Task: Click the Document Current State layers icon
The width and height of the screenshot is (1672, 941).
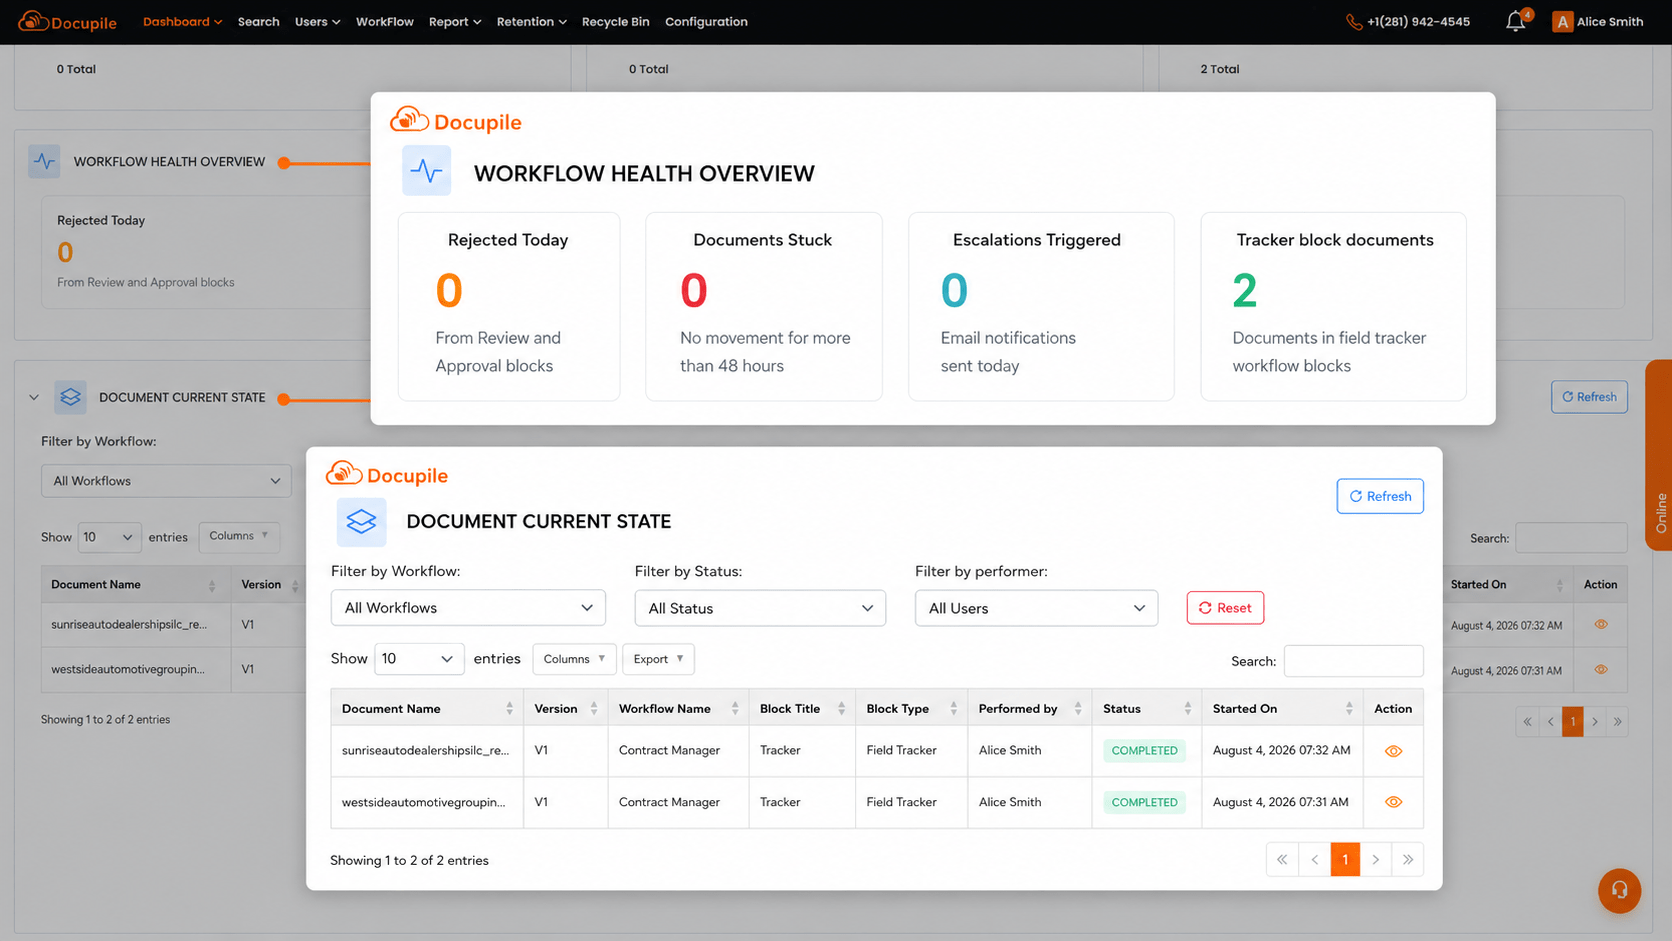Action: (361, 521)
